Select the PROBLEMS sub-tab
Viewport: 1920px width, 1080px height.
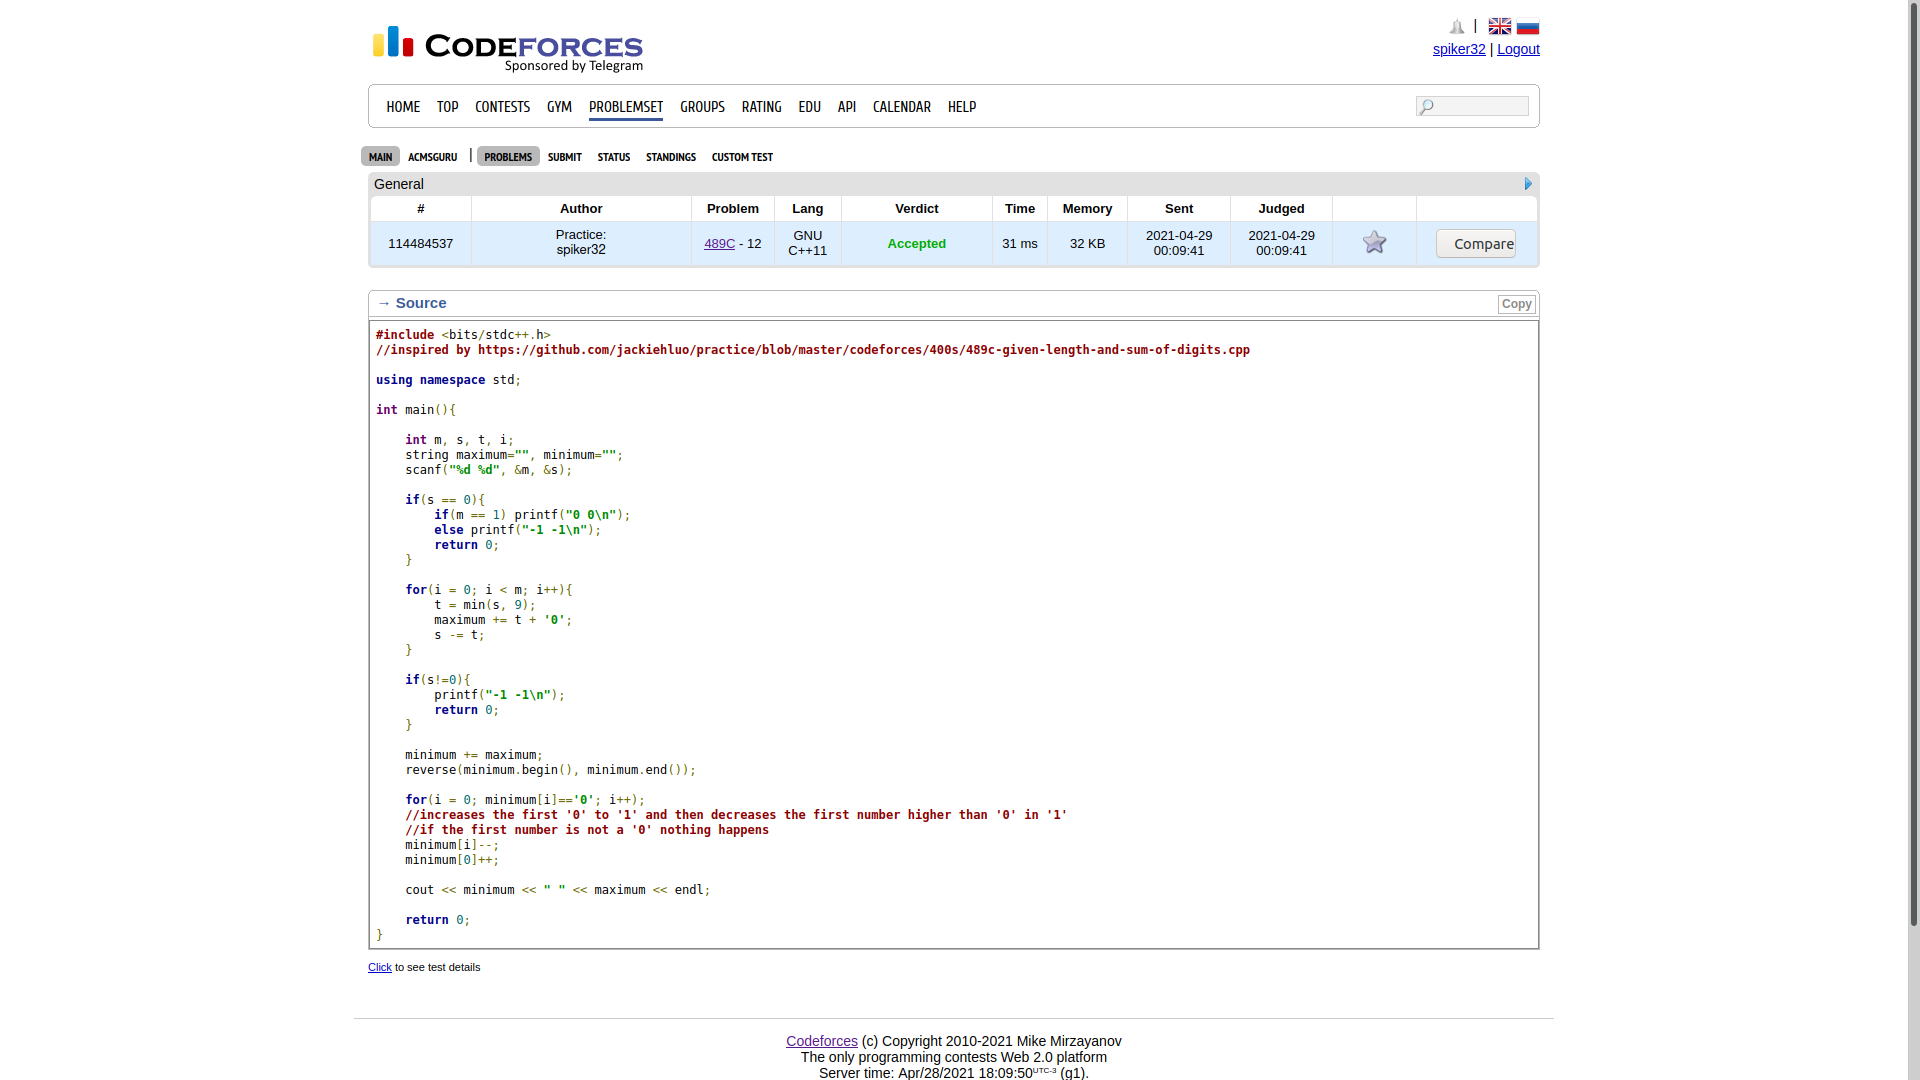tap(508, 156)
